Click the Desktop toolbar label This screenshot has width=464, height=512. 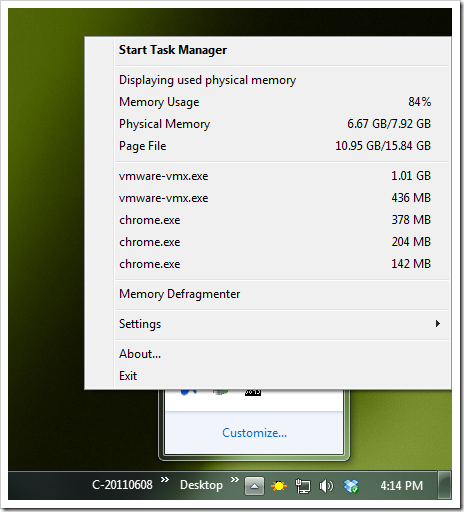pos(201,485)
